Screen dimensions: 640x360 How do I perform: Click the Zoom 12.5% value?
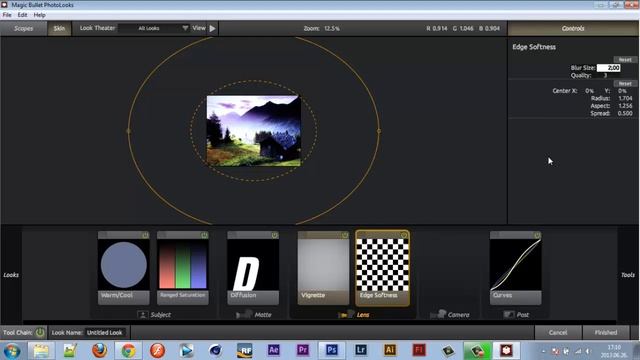(x=332, y=28)
